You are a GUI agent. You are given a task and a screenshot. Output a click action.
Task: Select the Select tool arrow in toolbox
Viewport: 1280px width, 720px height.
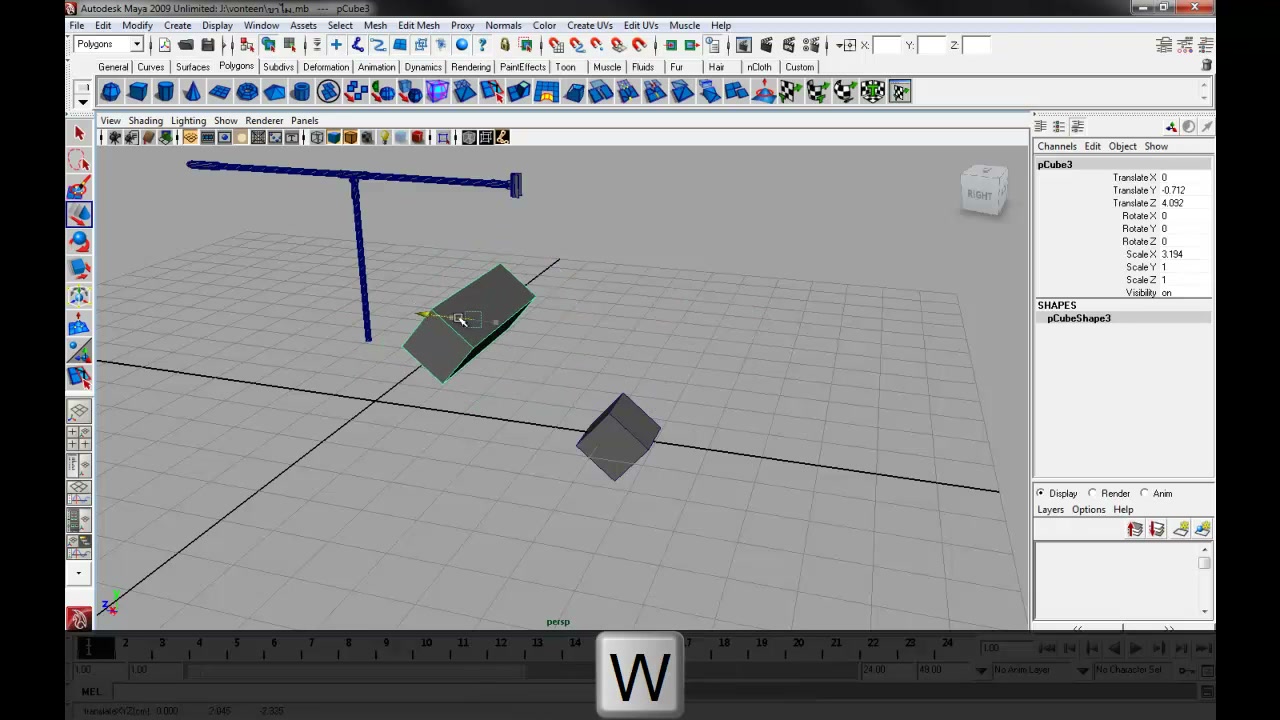(79, 134)
